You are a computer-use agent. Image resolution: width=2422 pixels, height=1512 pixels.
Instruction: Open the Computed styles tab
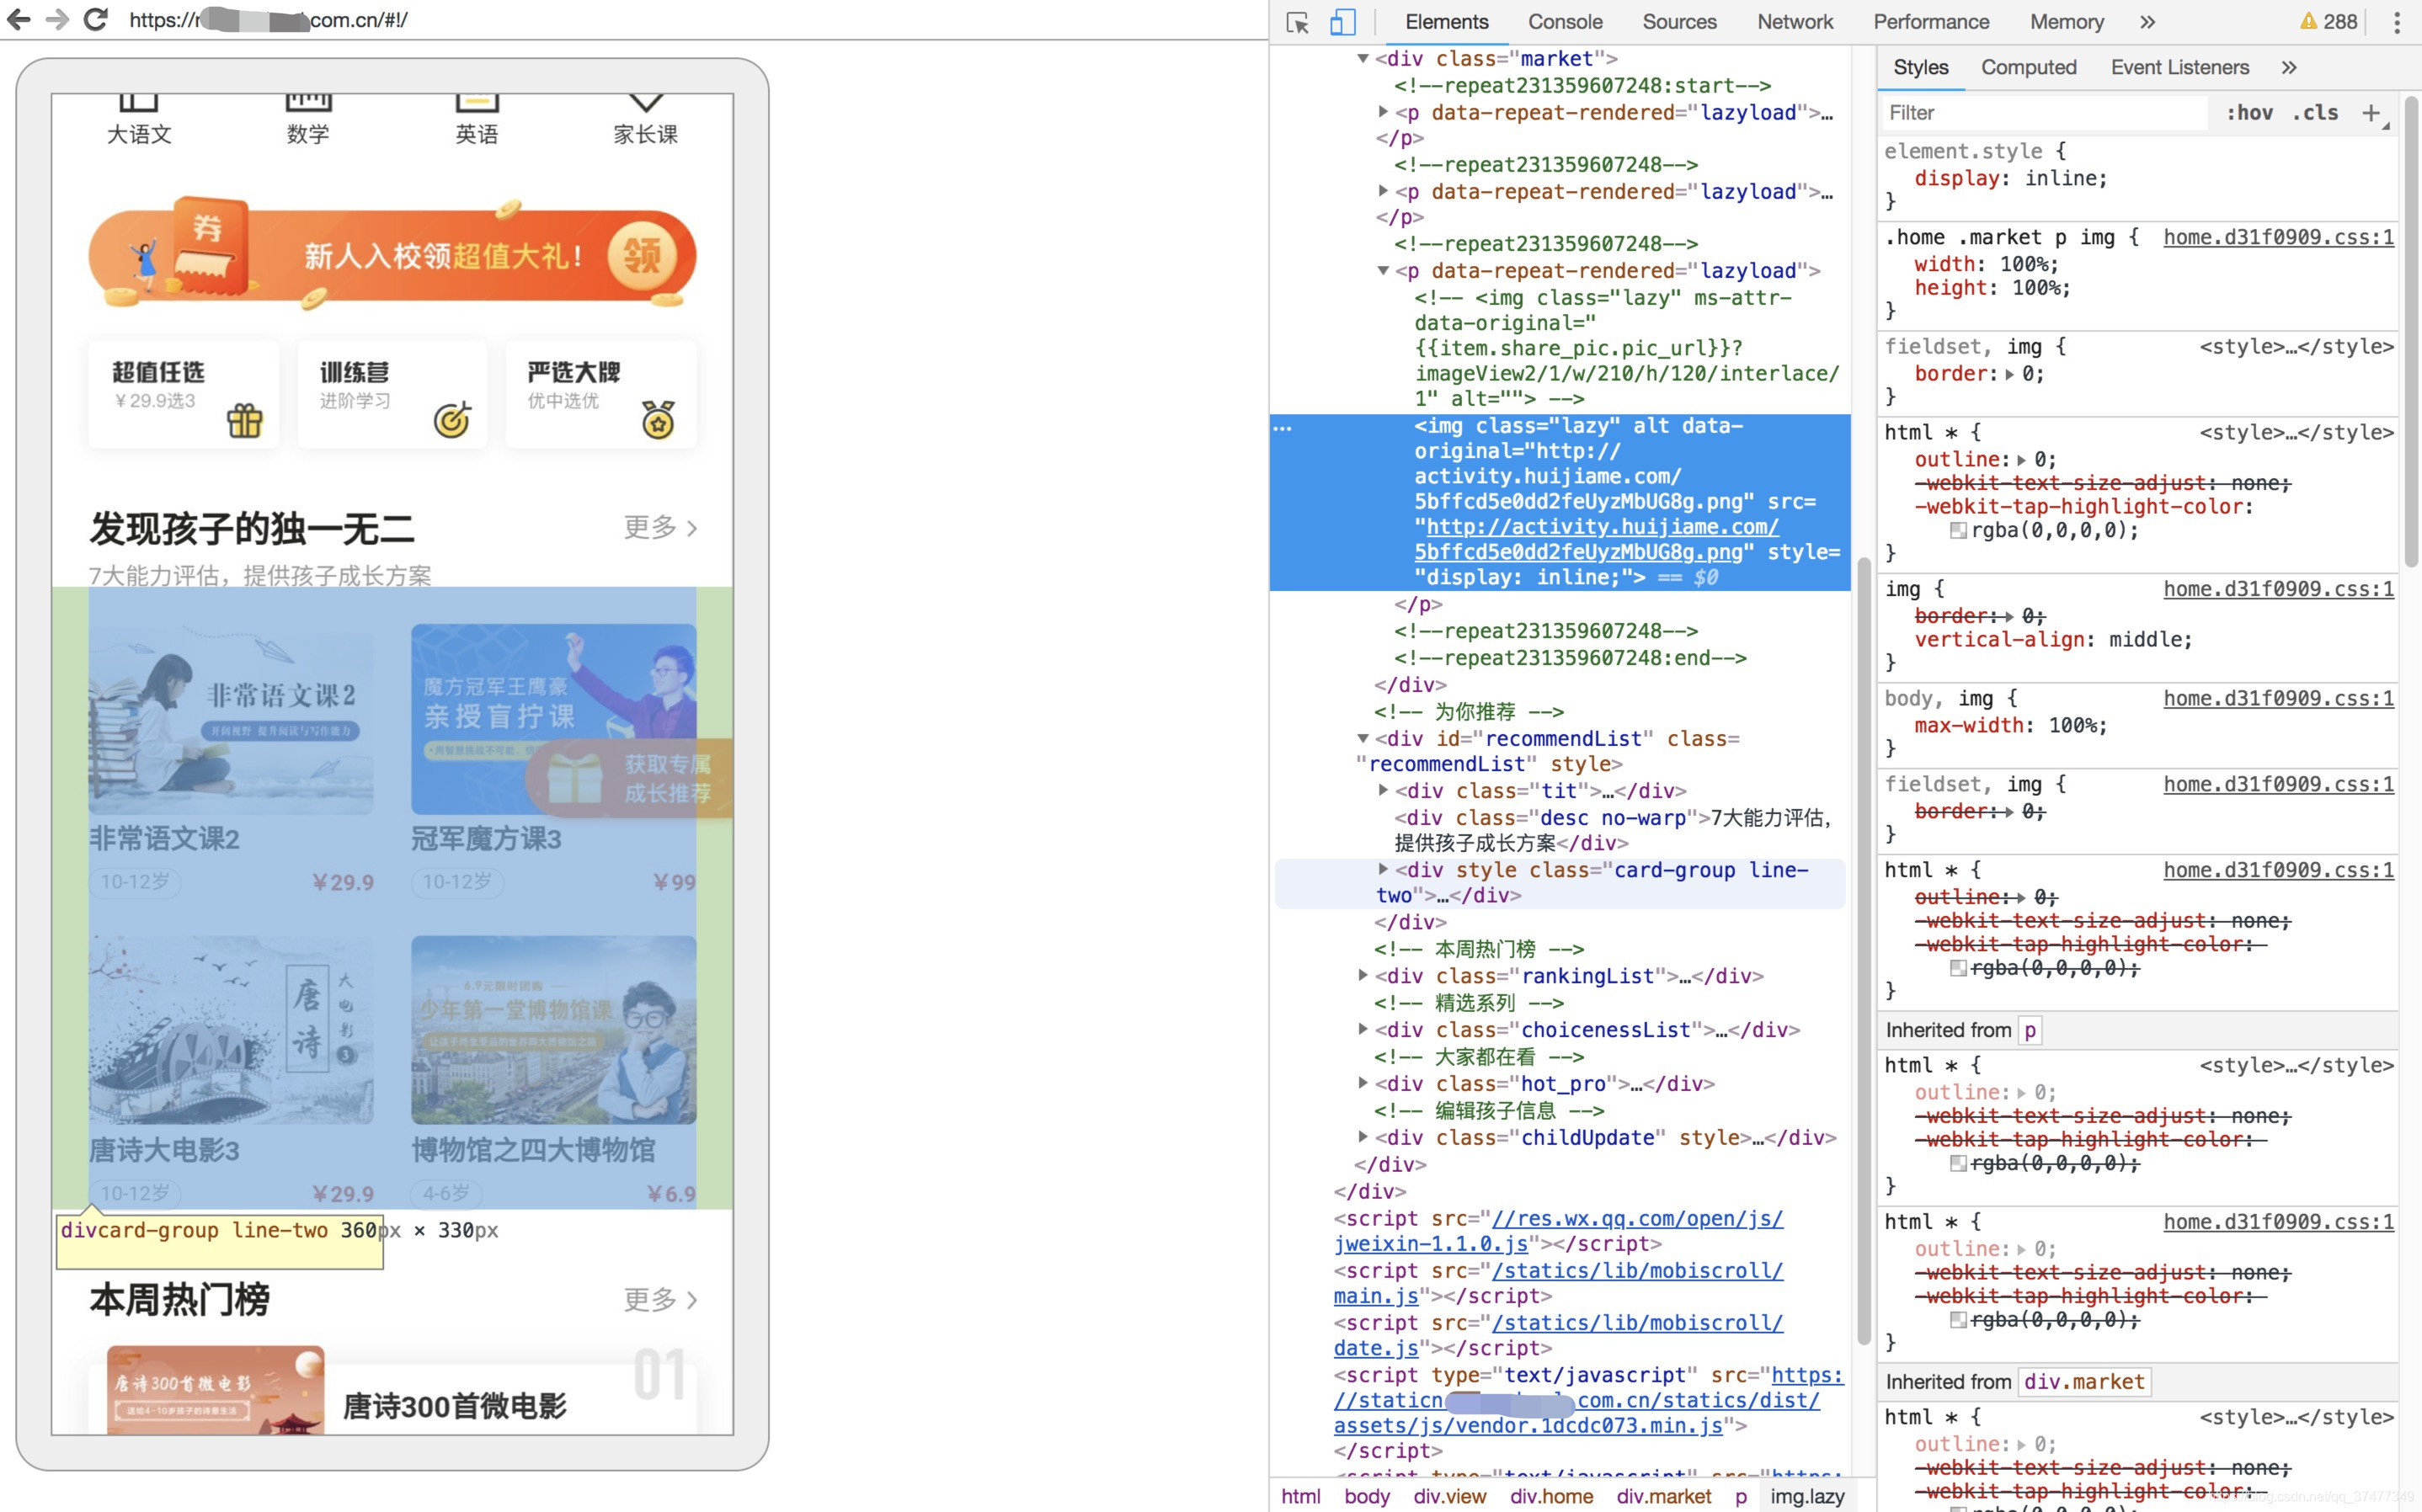[x=2028, y=67]
